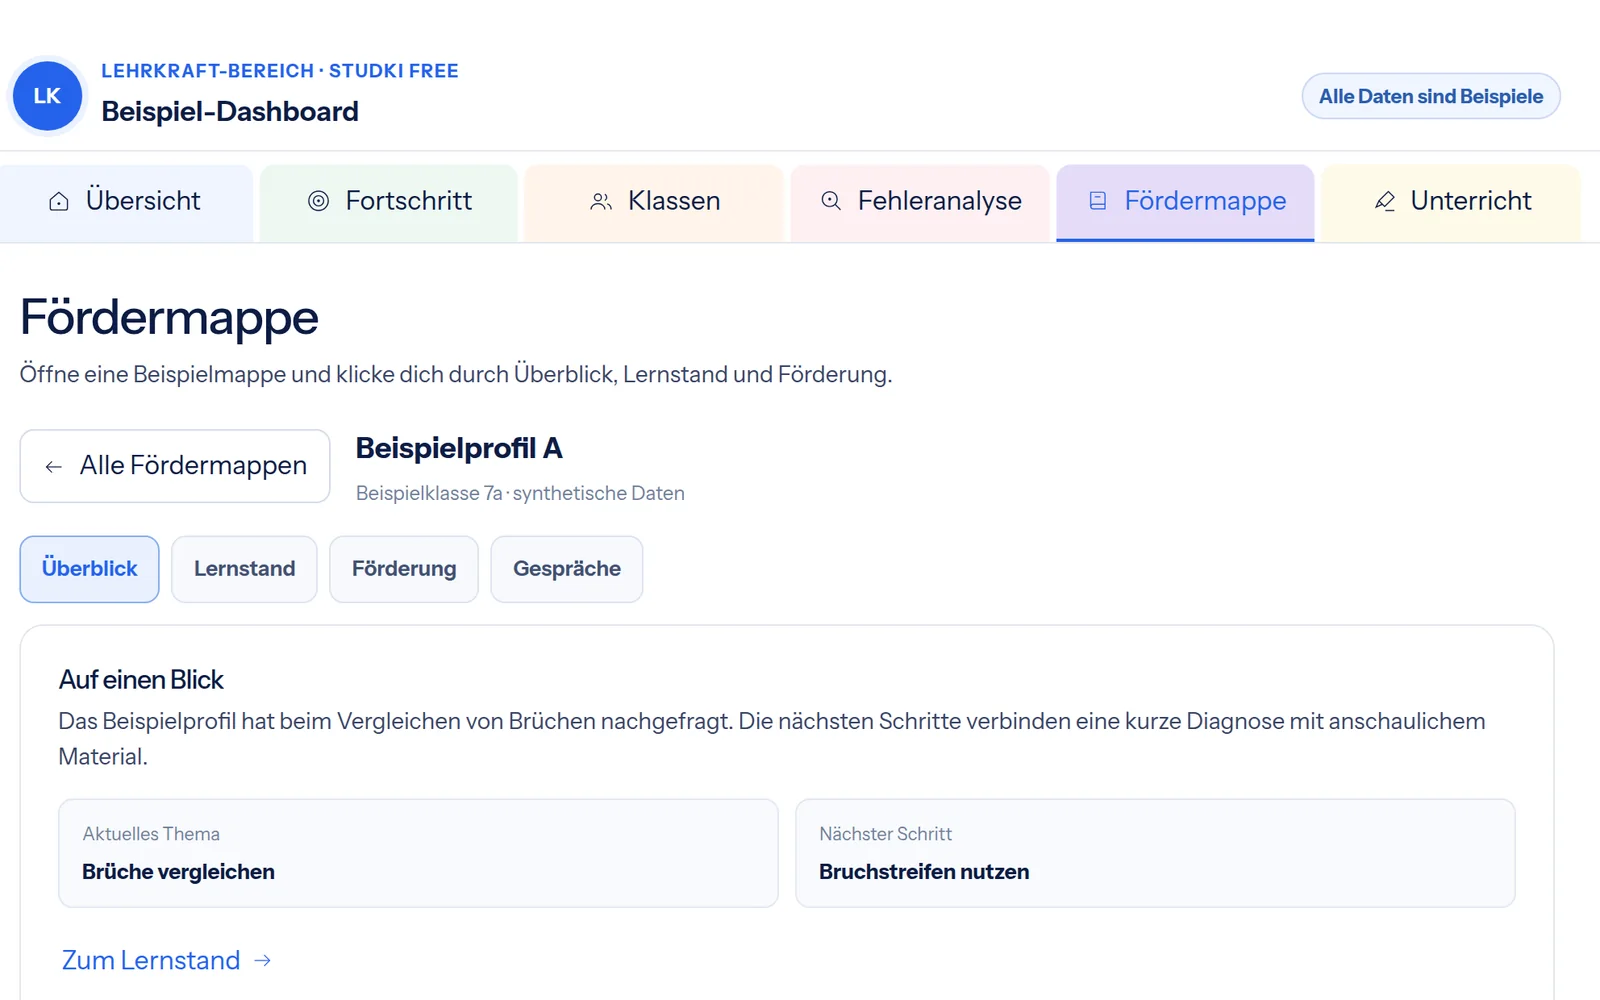Click the Beispiel-Dashboard title
The height and width of the screenshot is (1000, 1600).
[x=230, y=112]
